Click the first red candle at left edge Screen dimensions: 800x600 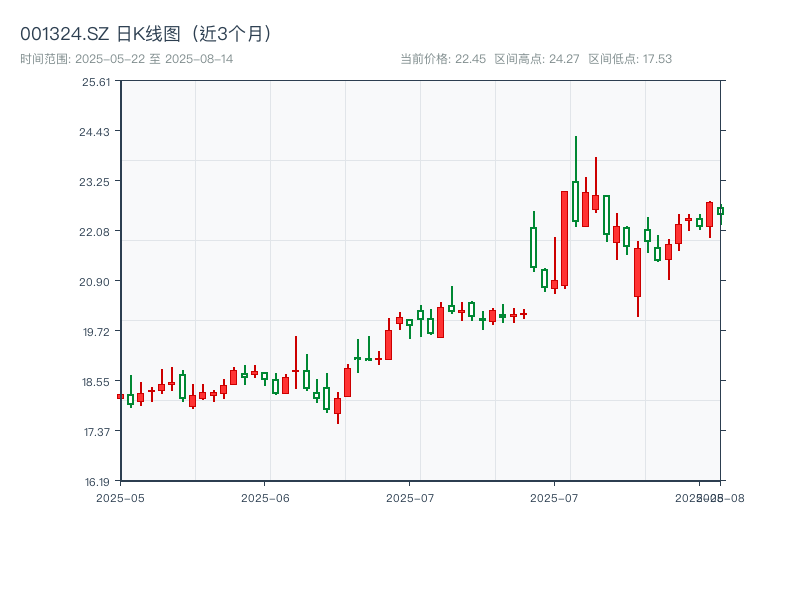pos(120,397)
